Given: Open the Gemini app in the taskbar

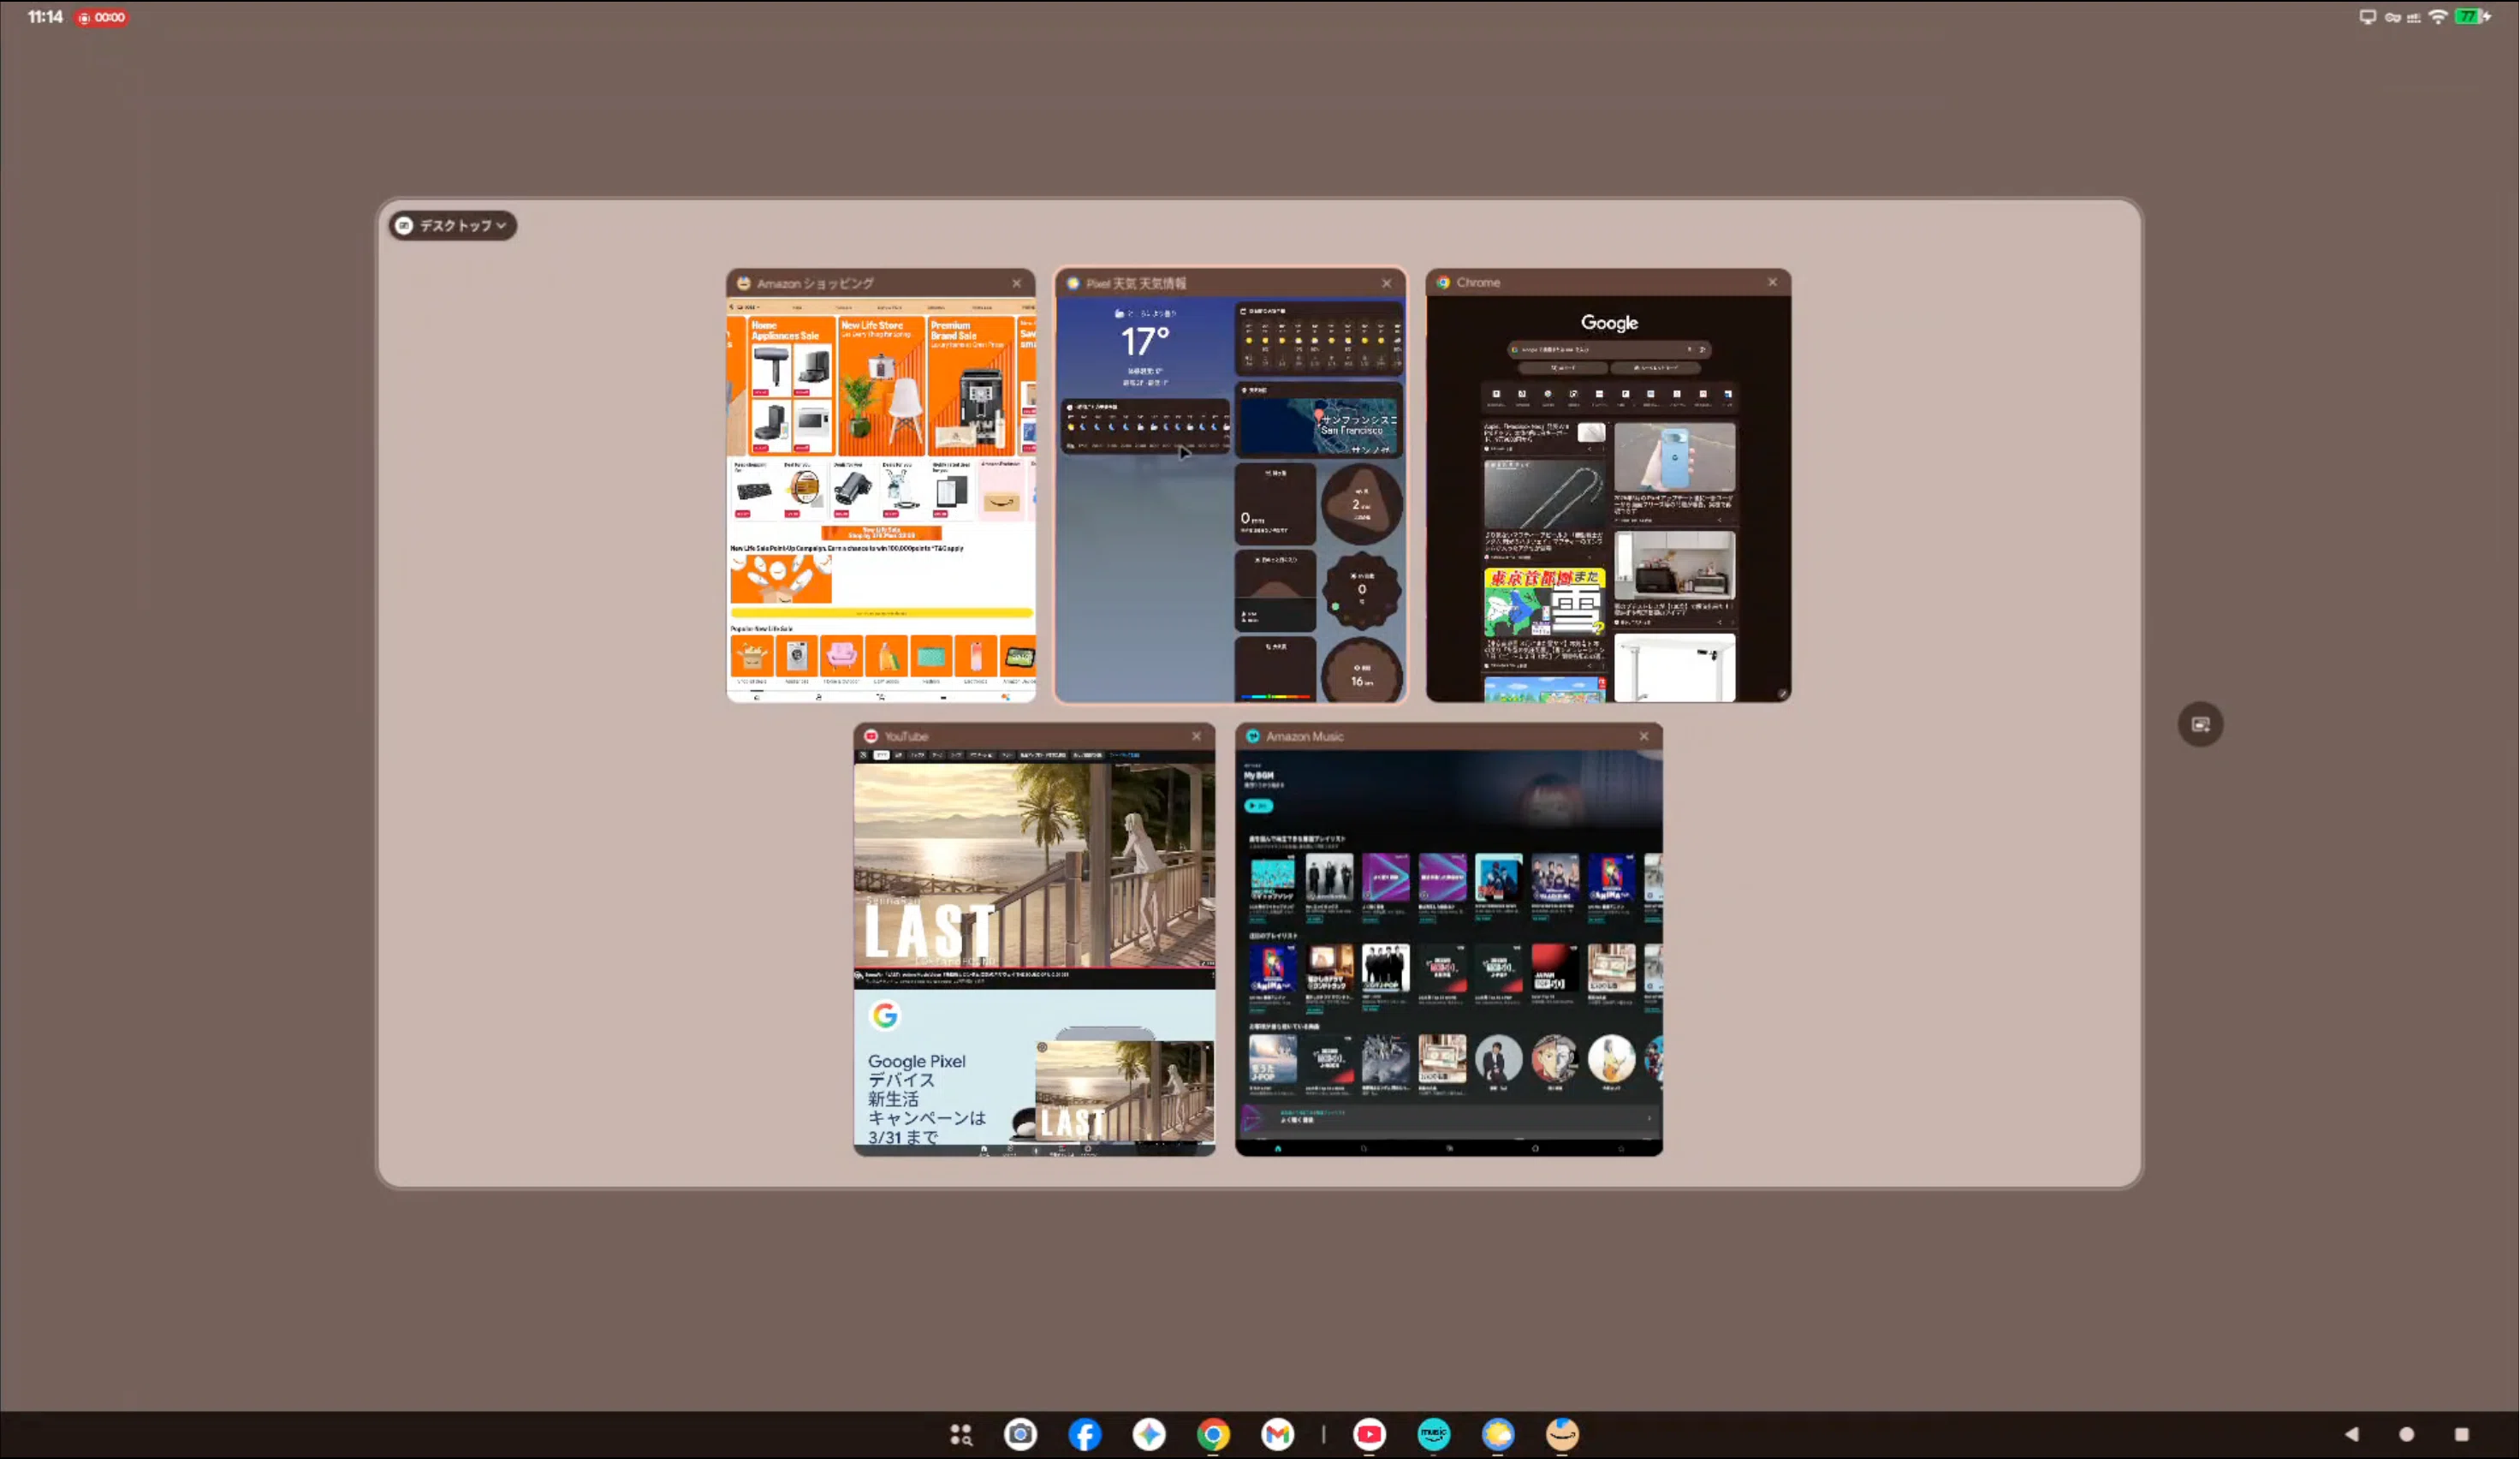Looking at the screenshot, I should click(1148, 1434).
